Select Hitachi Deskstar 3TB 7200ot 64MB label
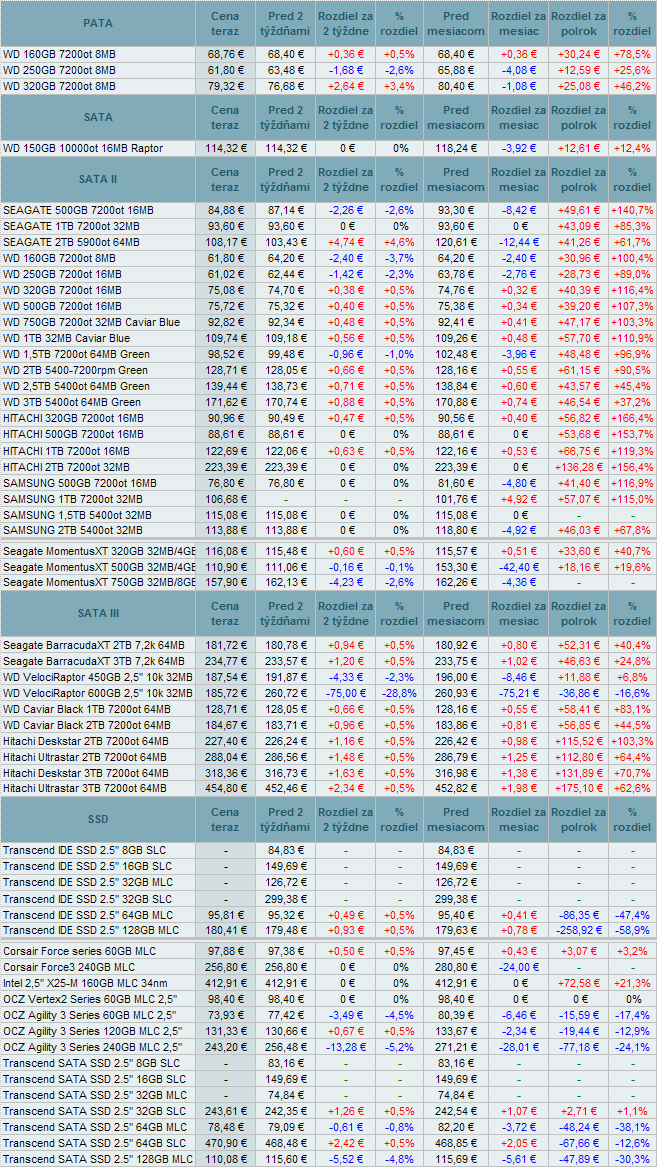Image resolution: width=657 pixels, height=1167 pixels. (x=86, y=773)
